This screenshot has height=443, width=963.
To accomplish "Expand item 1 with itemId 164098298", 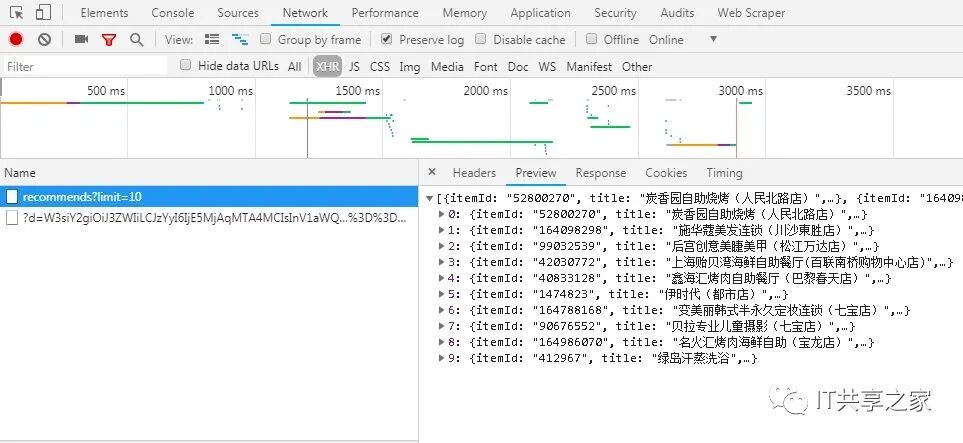I will pos(441,230).
